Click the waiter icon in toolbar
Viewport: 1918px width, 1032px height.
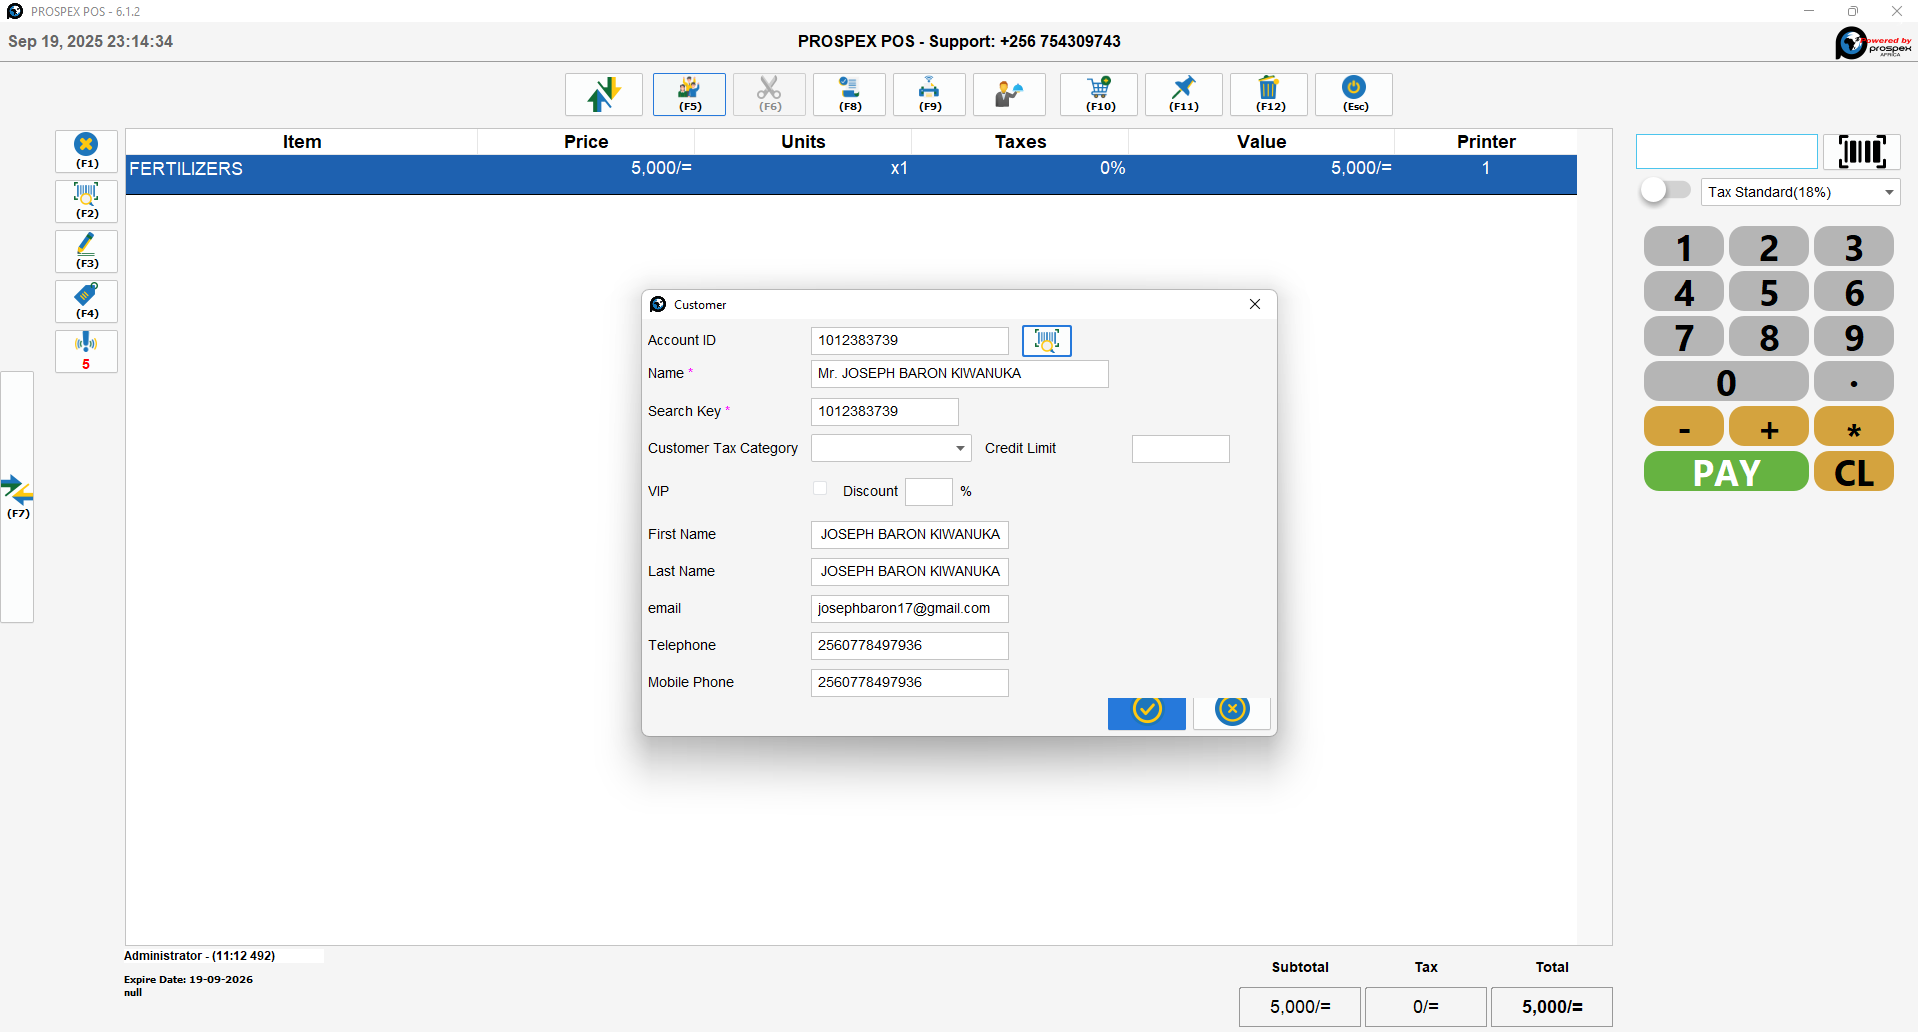(1009, 94)
